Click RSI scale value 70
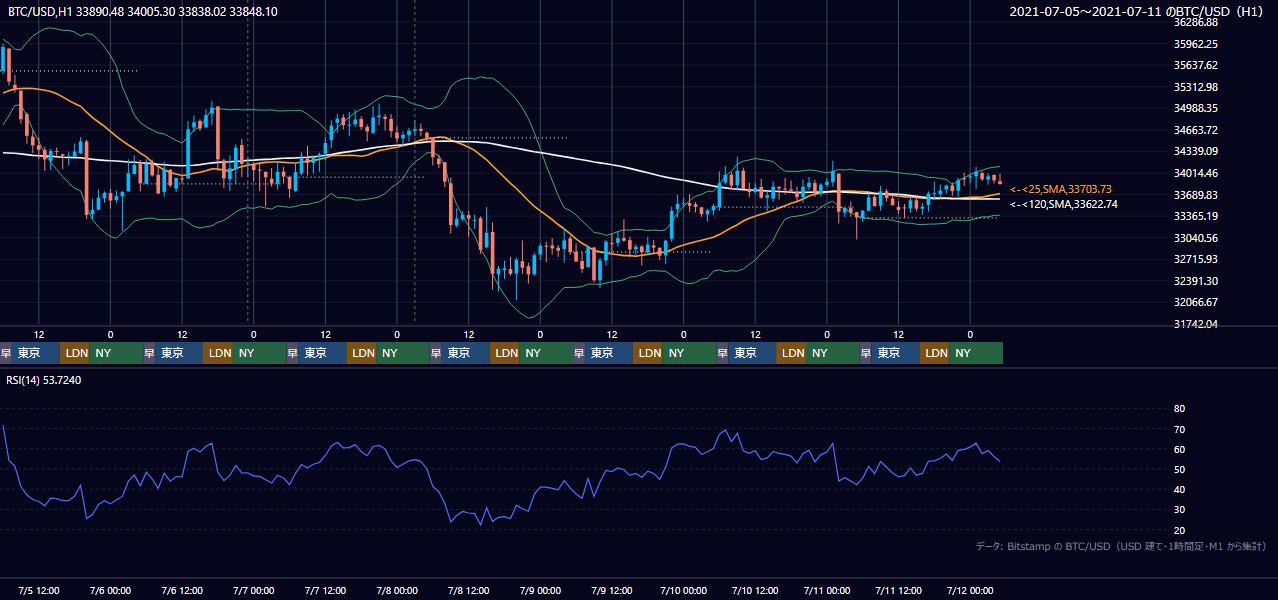 click(1179, 429)
